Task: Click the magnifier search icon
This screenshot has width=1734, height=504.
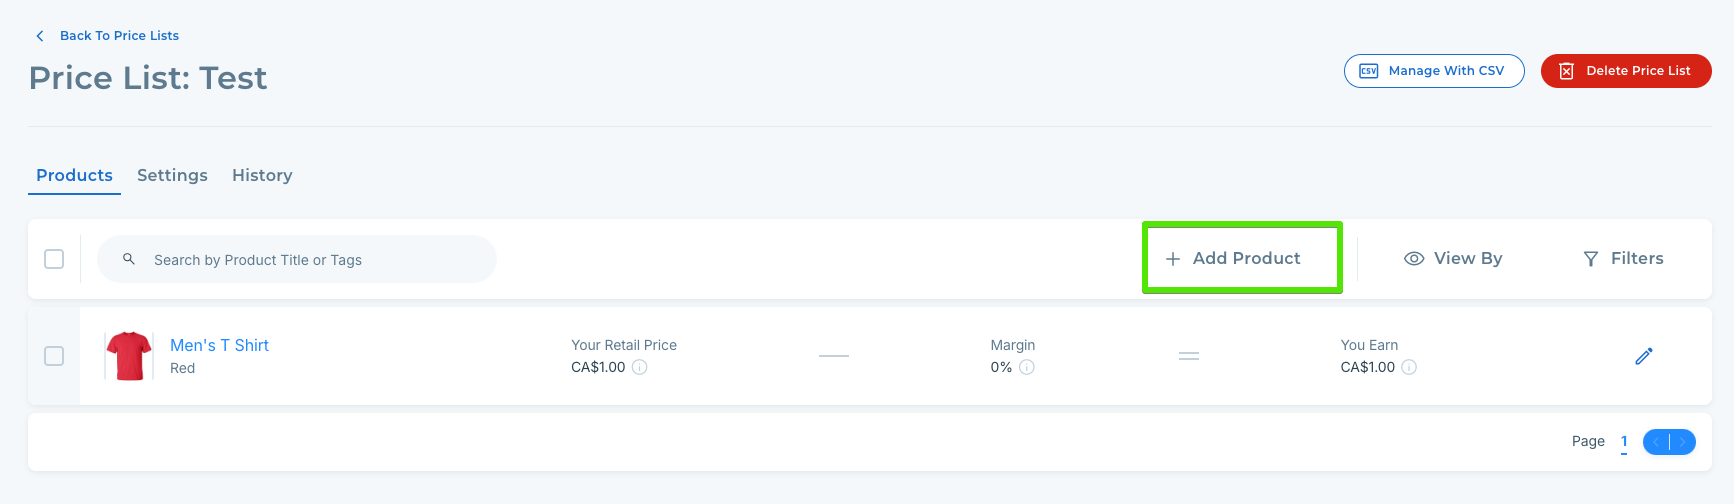Action: tap(129, 259)
